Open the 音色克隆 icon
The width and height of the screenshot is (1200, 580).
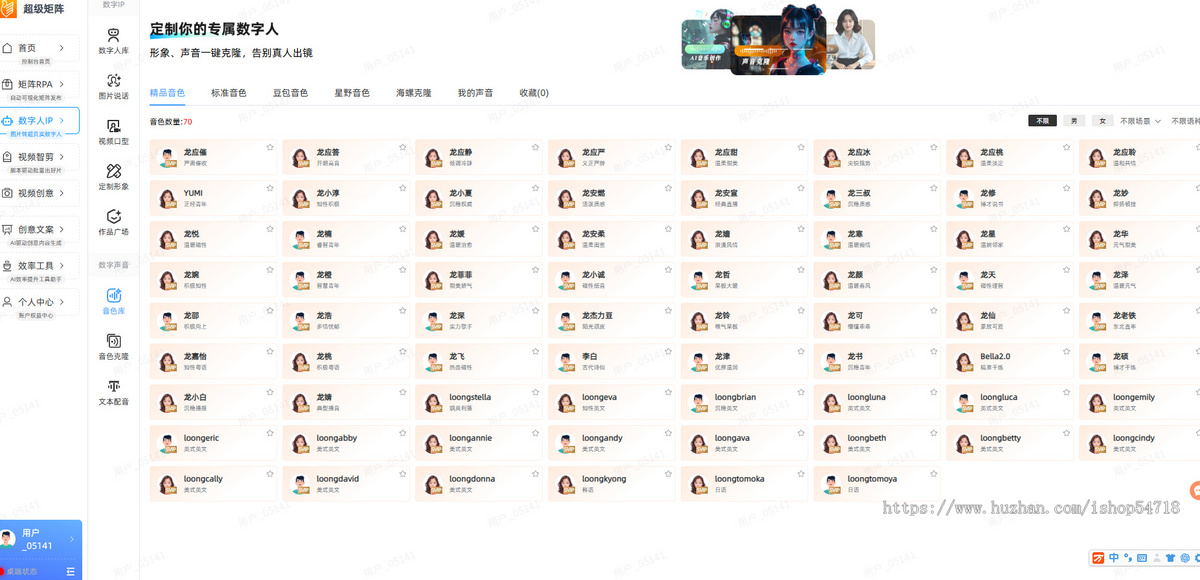[113, 340]
